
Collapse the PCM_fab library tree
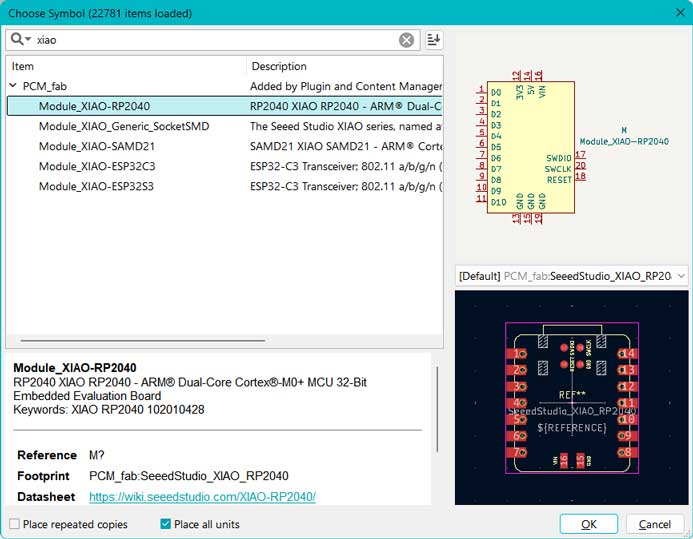coord(13,86)
